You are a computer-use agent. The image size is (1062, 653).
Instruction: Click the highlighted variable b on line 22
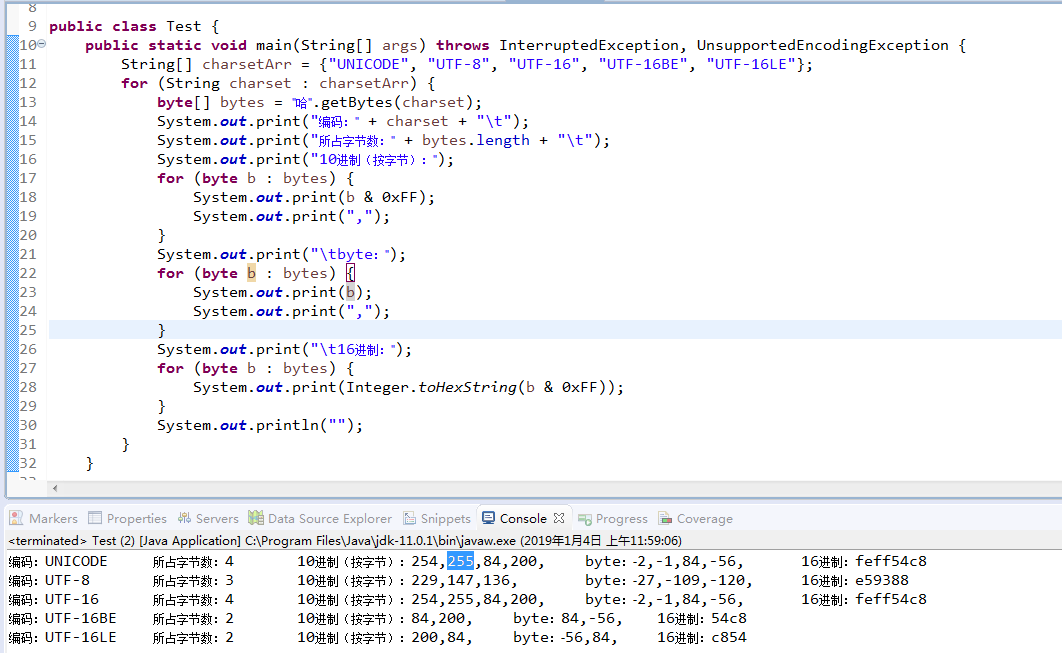[x=251, y=273]
